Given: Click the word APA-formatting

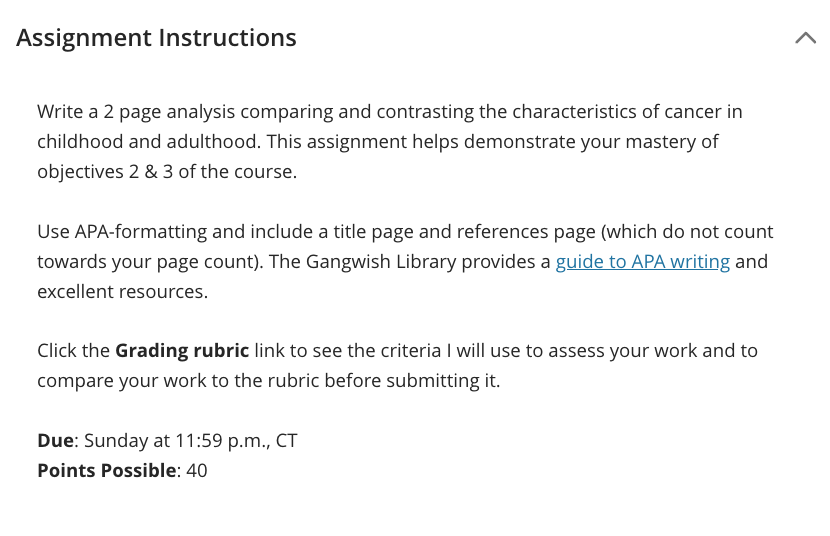Looking at the screenshot, I should pyautogui.click(x=140, y=232).
